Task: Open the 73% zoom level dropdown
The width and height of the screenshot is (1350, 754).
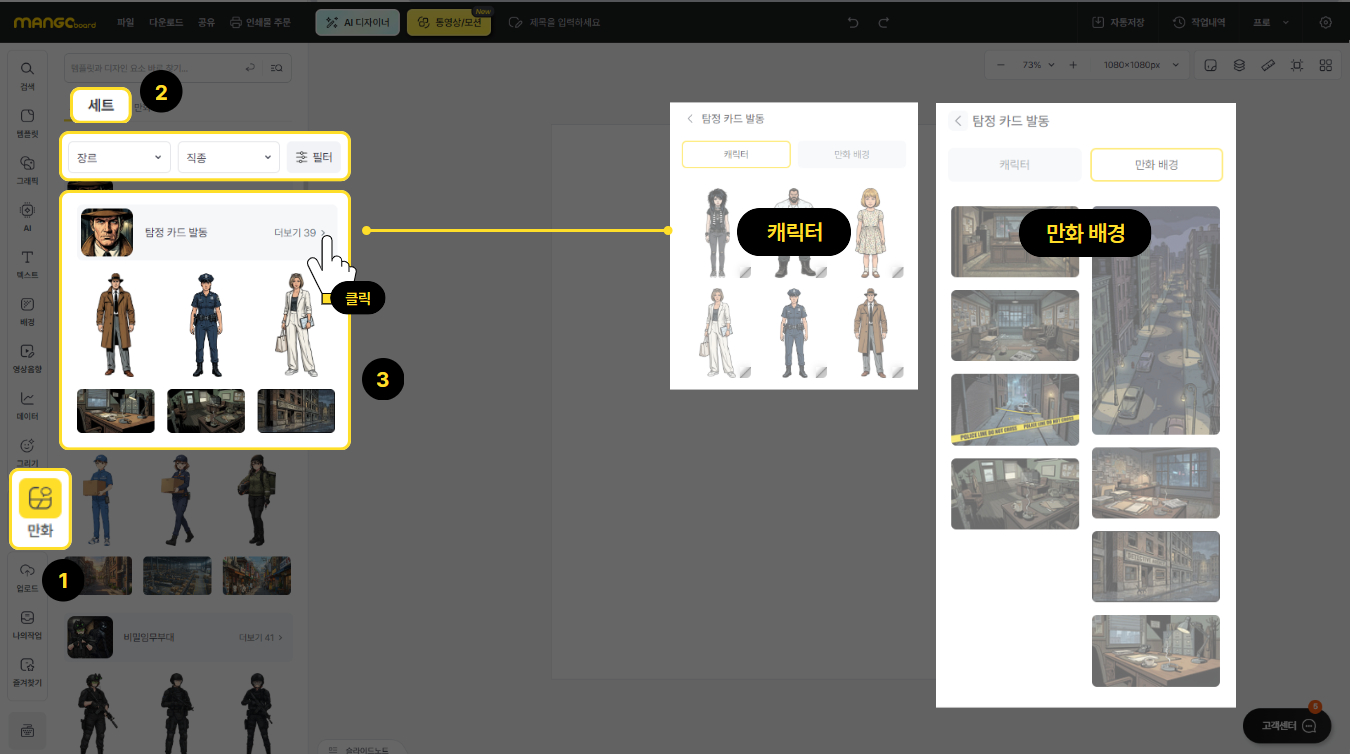Action: click(1037, 65)
